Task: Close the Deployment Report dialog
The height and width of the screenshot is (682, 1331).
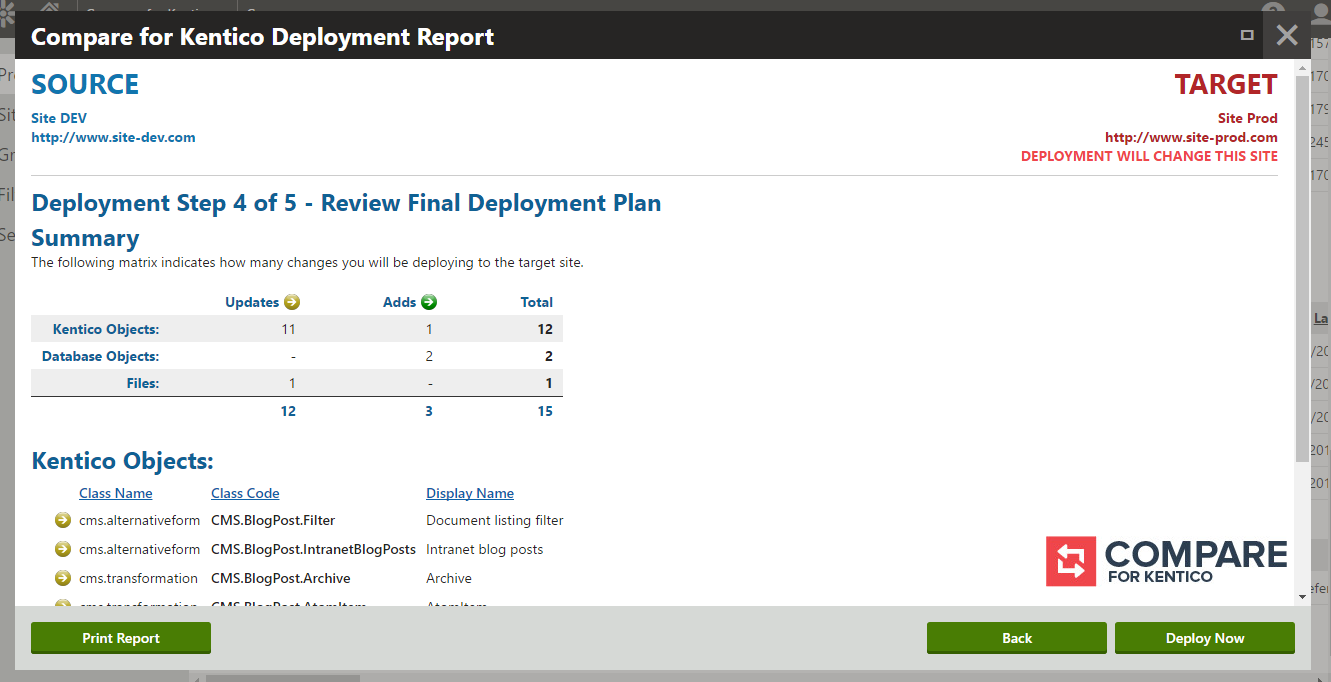Action: click(x=1287, y=35)
